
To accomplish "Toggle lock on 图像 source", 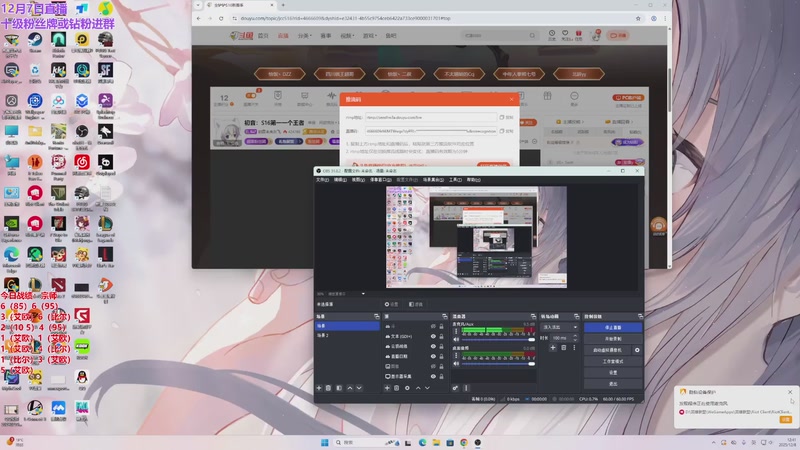I will [441, 366].
